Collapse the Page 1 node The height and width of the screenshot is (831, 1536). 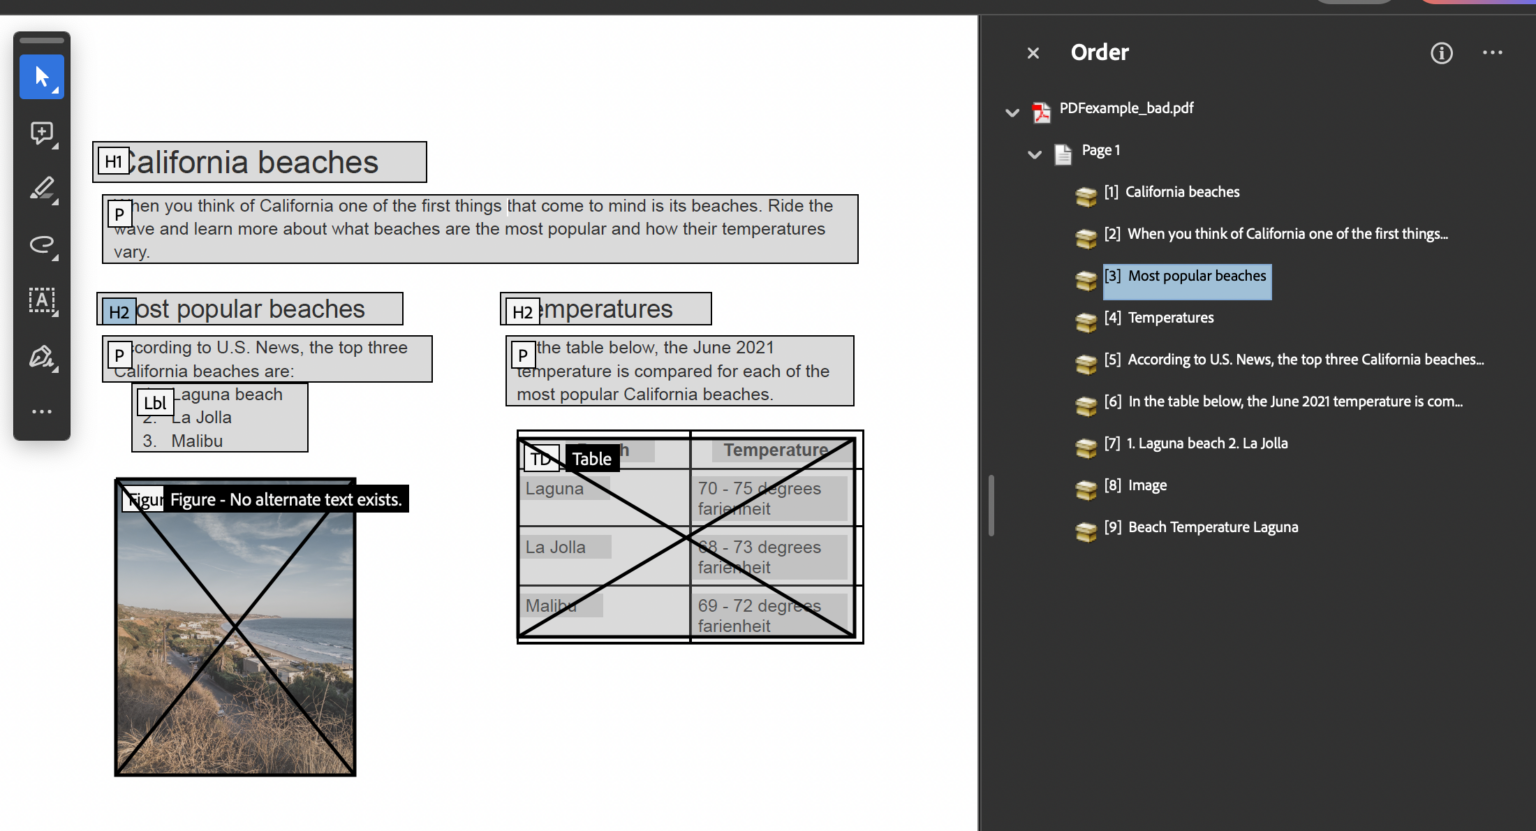pos(1034,154)
